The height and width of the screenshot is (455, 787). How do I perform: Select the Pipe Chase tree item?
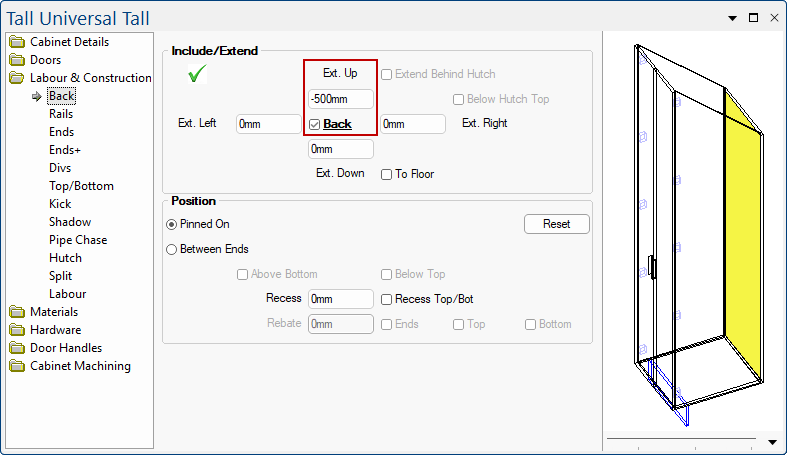[x=78, y=240]
